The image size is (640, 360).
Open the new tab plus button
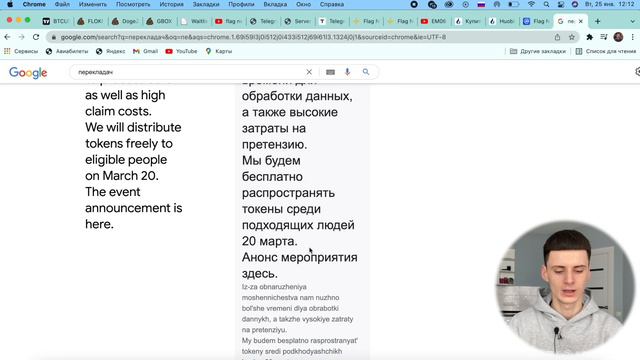coord(598,21)
